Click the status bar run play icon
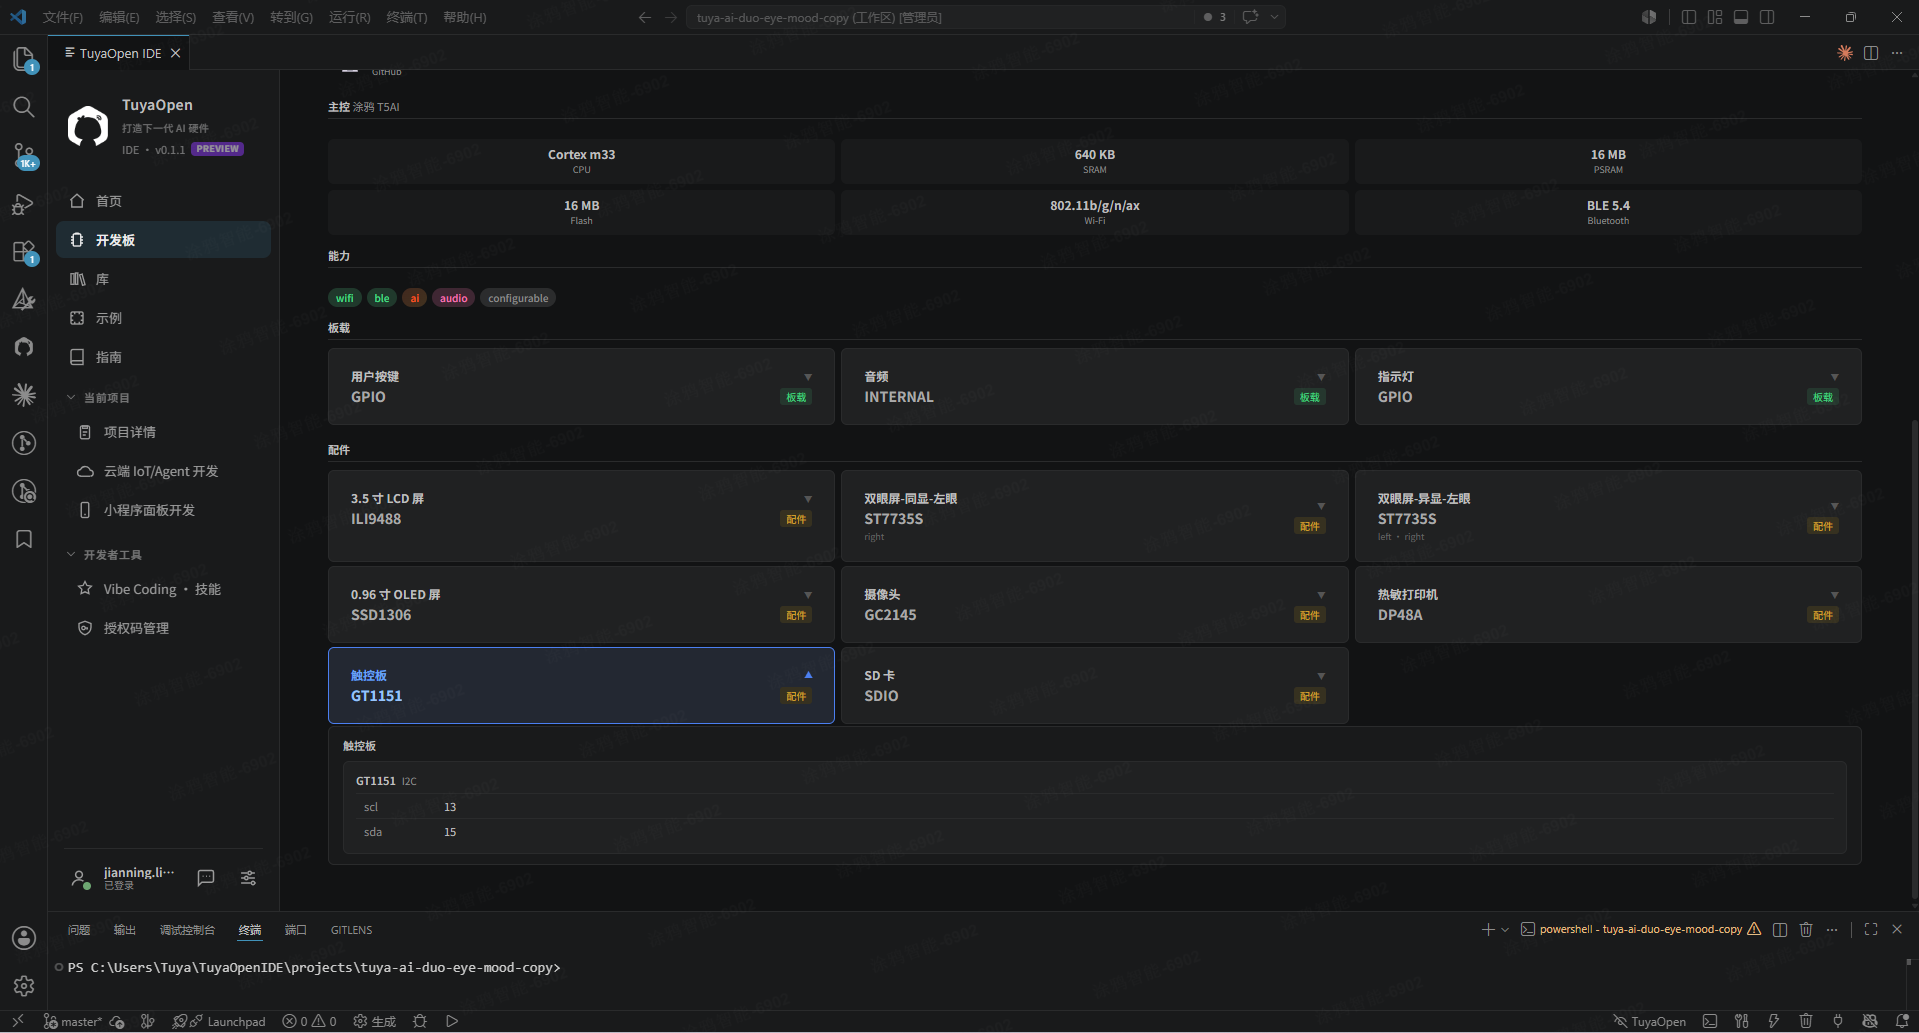Screen dimensions: 1919x1033 pos(452,1021)
